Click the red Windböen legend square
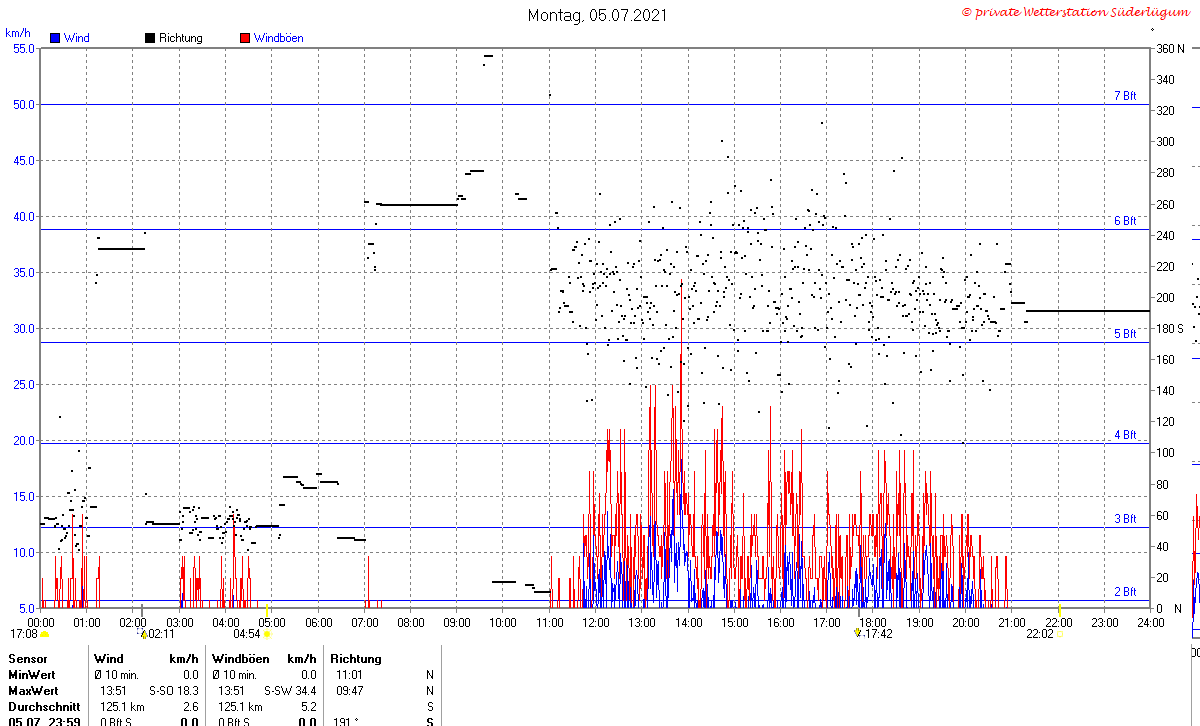 [245, 38]
